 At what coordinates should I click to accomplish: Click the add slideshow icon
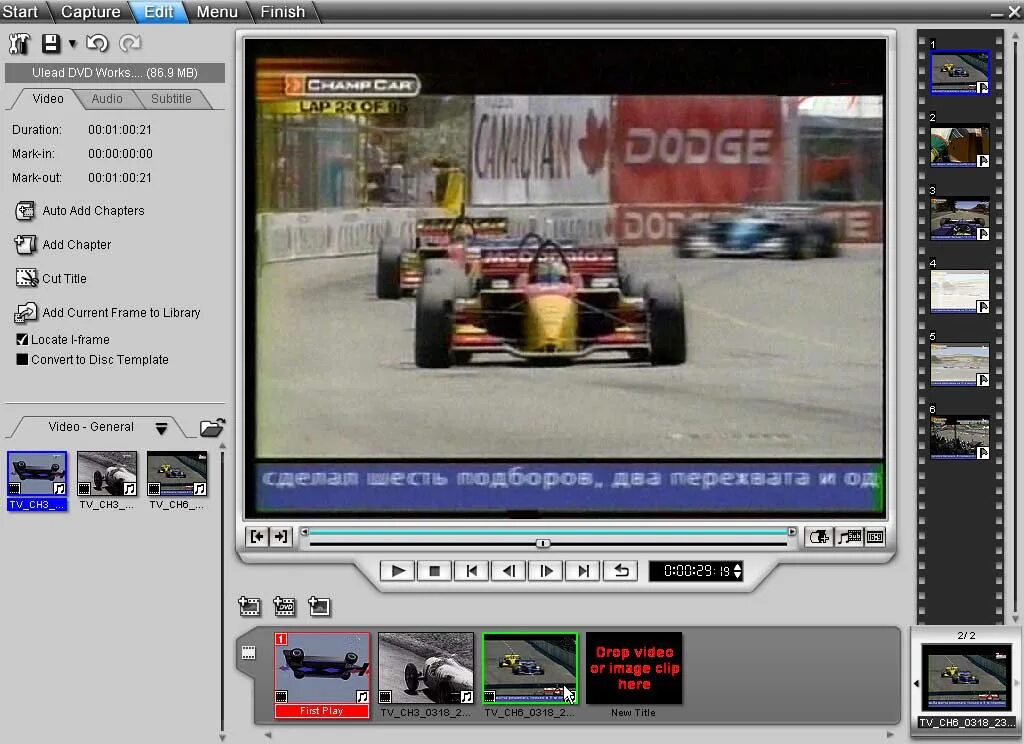coord(319,606)
